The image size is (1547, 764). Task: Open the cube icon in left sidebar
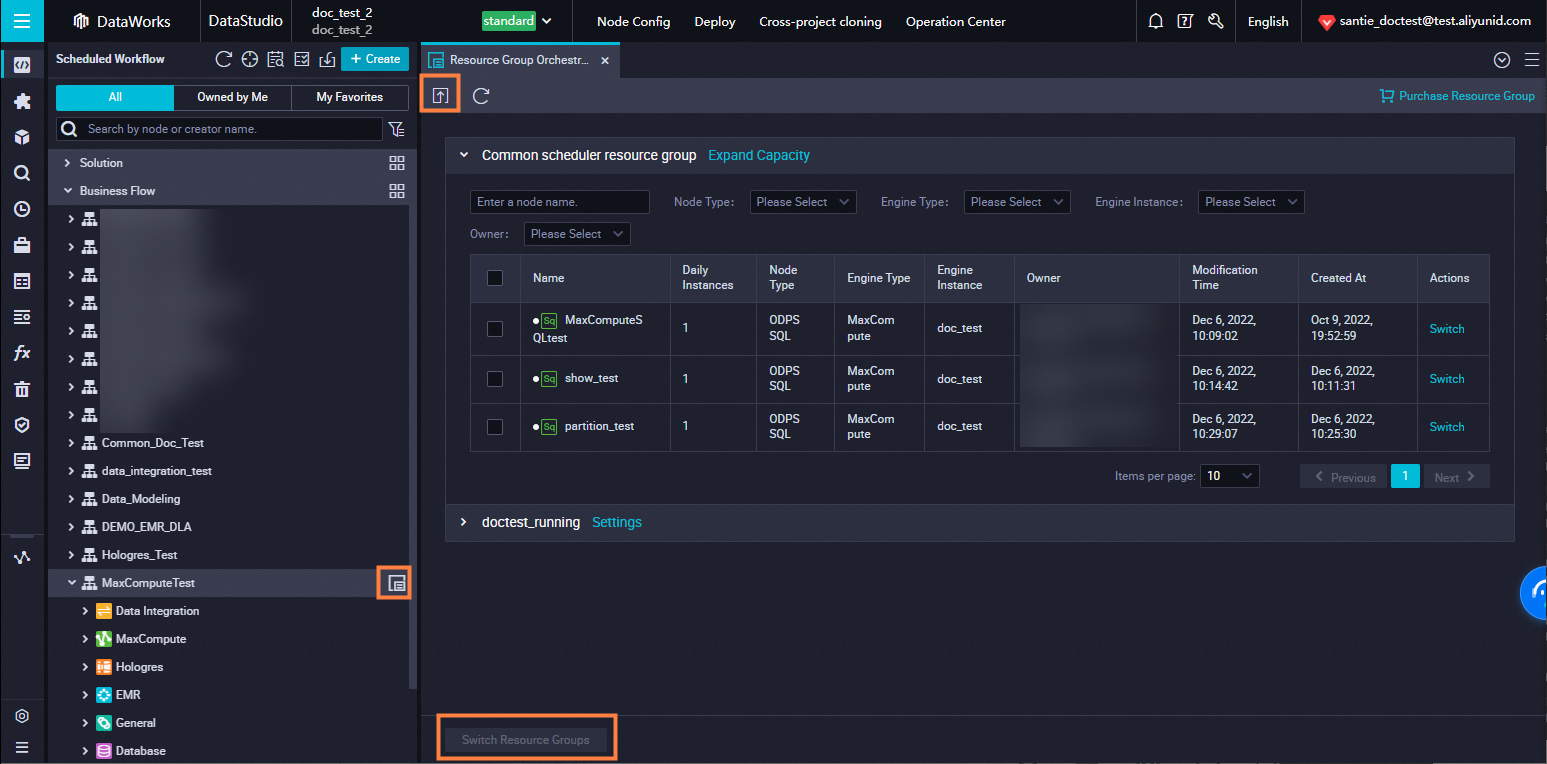coord(22,137)
